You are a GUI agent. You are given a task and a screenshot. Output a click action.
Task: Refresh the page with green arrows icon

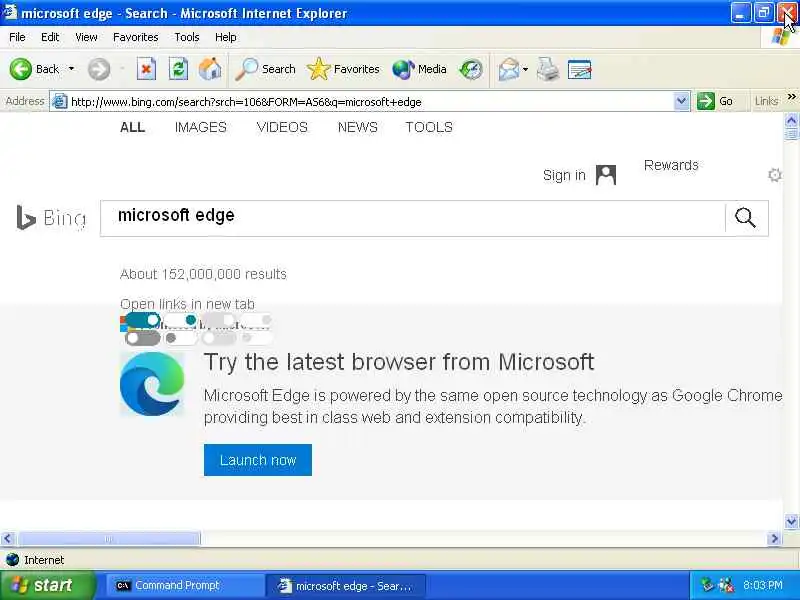pos(178,69)
